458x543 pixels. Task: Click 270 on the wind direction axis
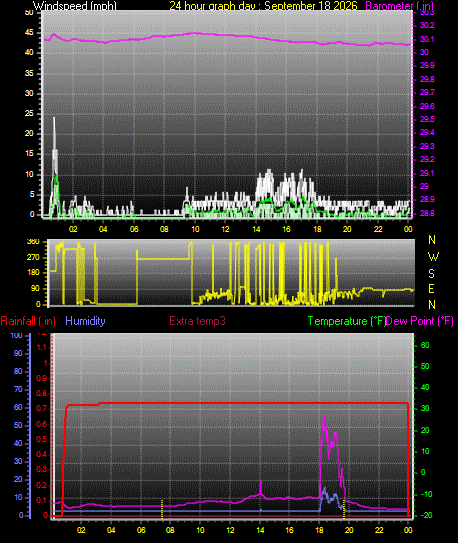(x=33, y=257)
